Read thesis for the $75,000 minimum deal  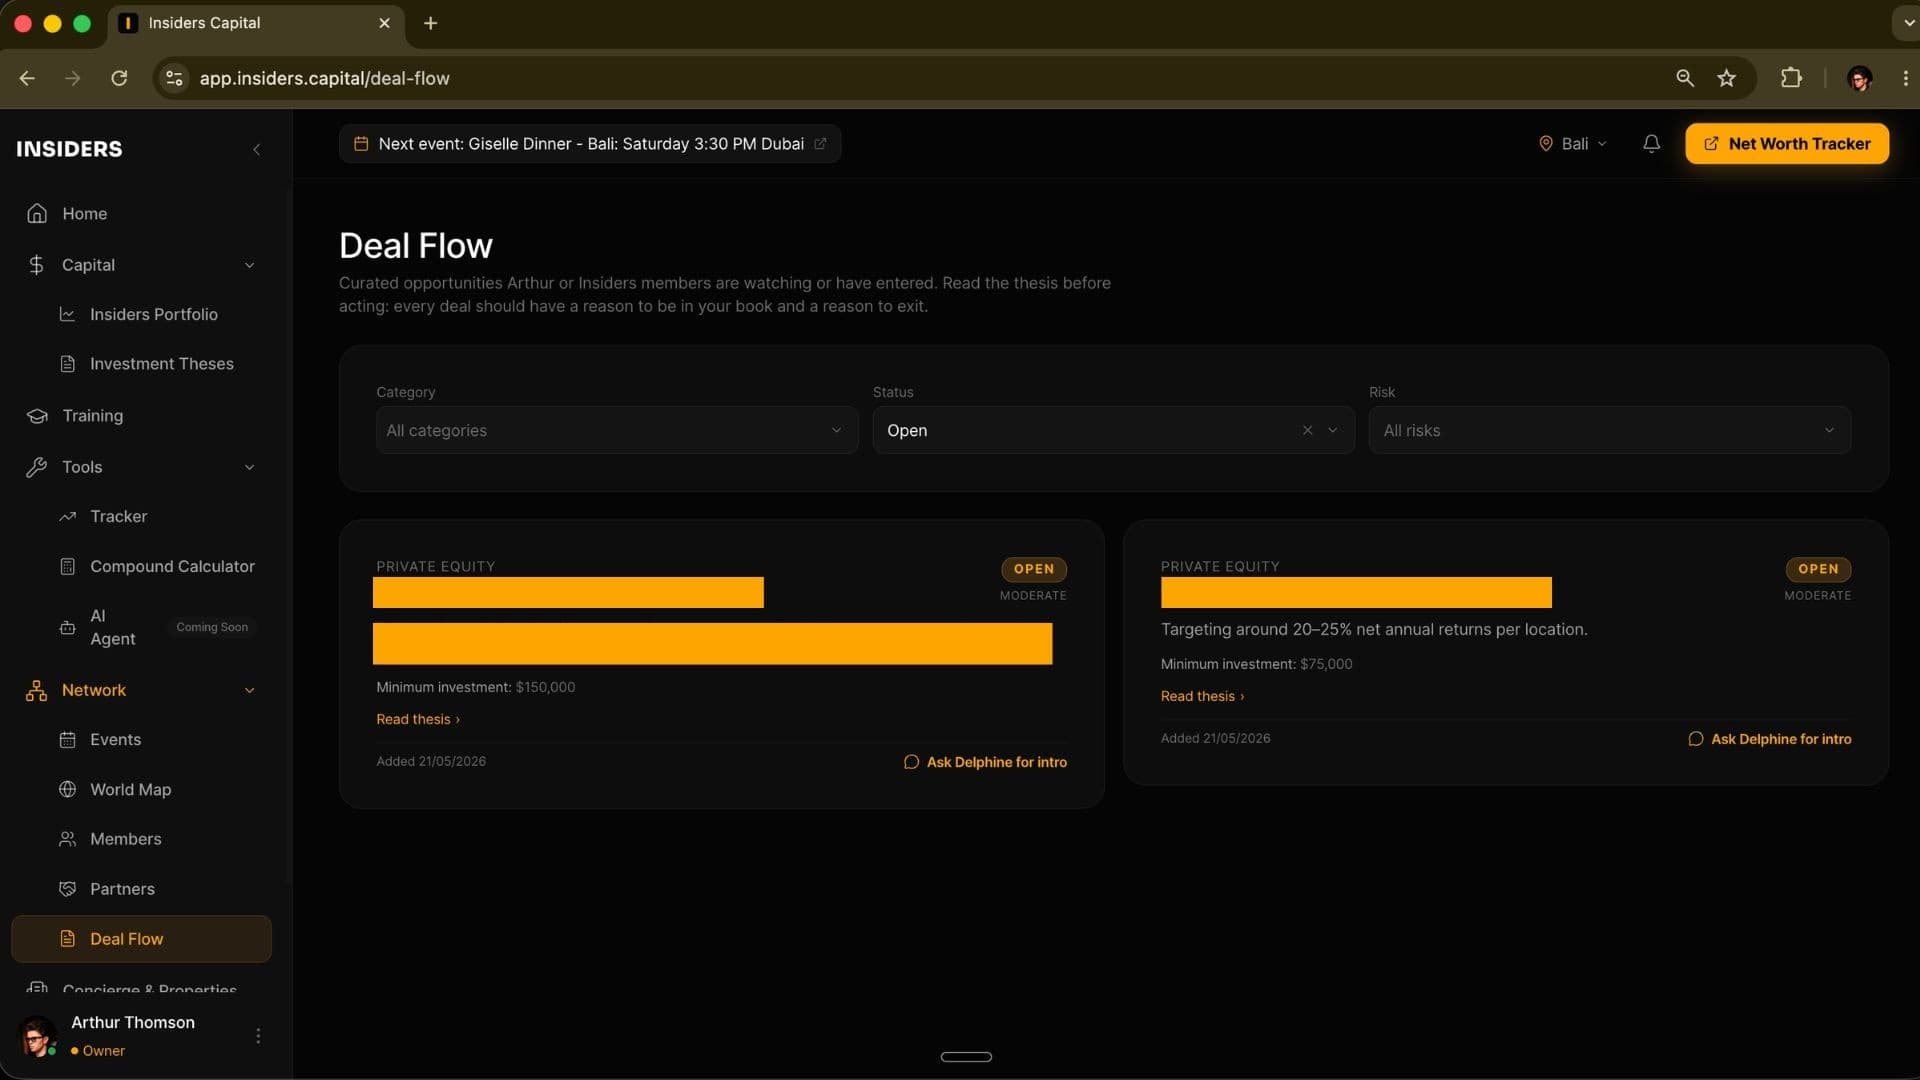1202,696
